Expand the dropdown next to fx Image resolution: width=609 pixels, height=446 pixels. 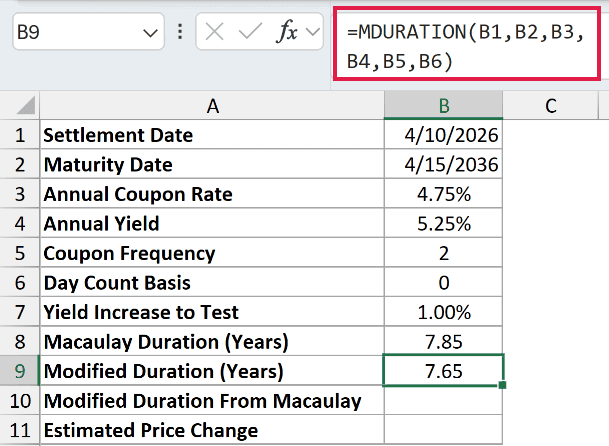click(x=313, y=32)
